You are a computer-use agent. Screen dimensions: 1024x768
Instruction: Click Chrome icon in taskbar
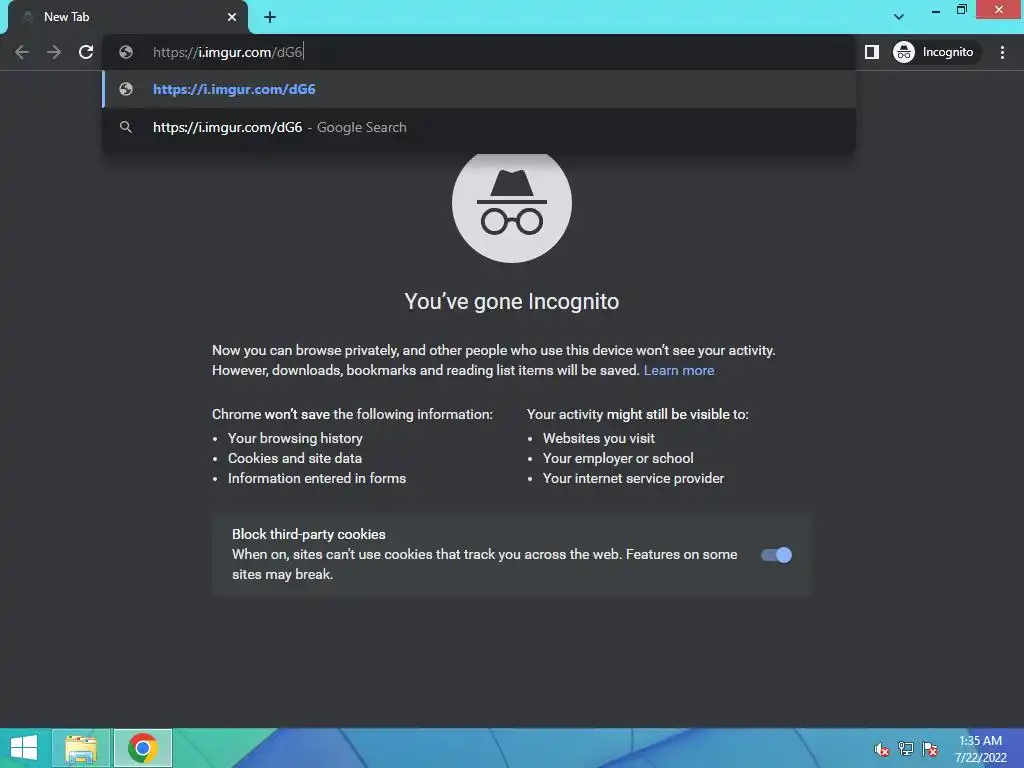143,748
